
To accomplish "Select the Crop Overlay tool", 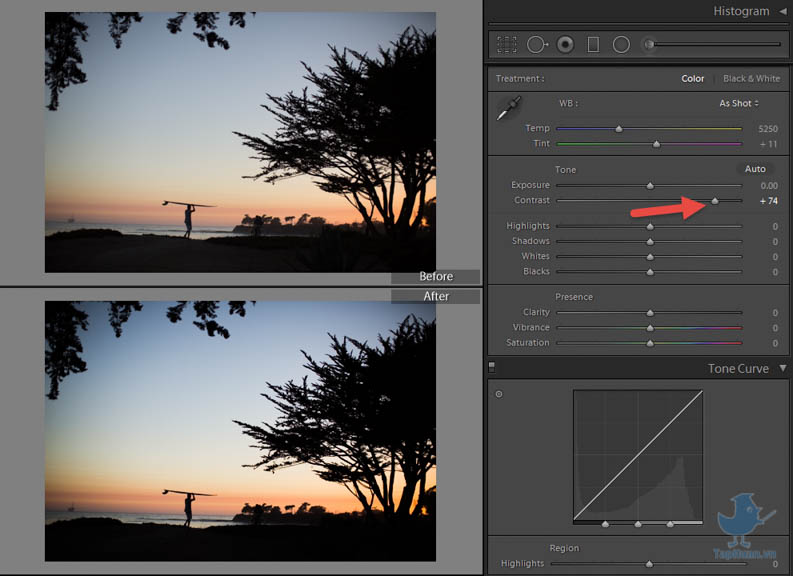I will point(507,45).
